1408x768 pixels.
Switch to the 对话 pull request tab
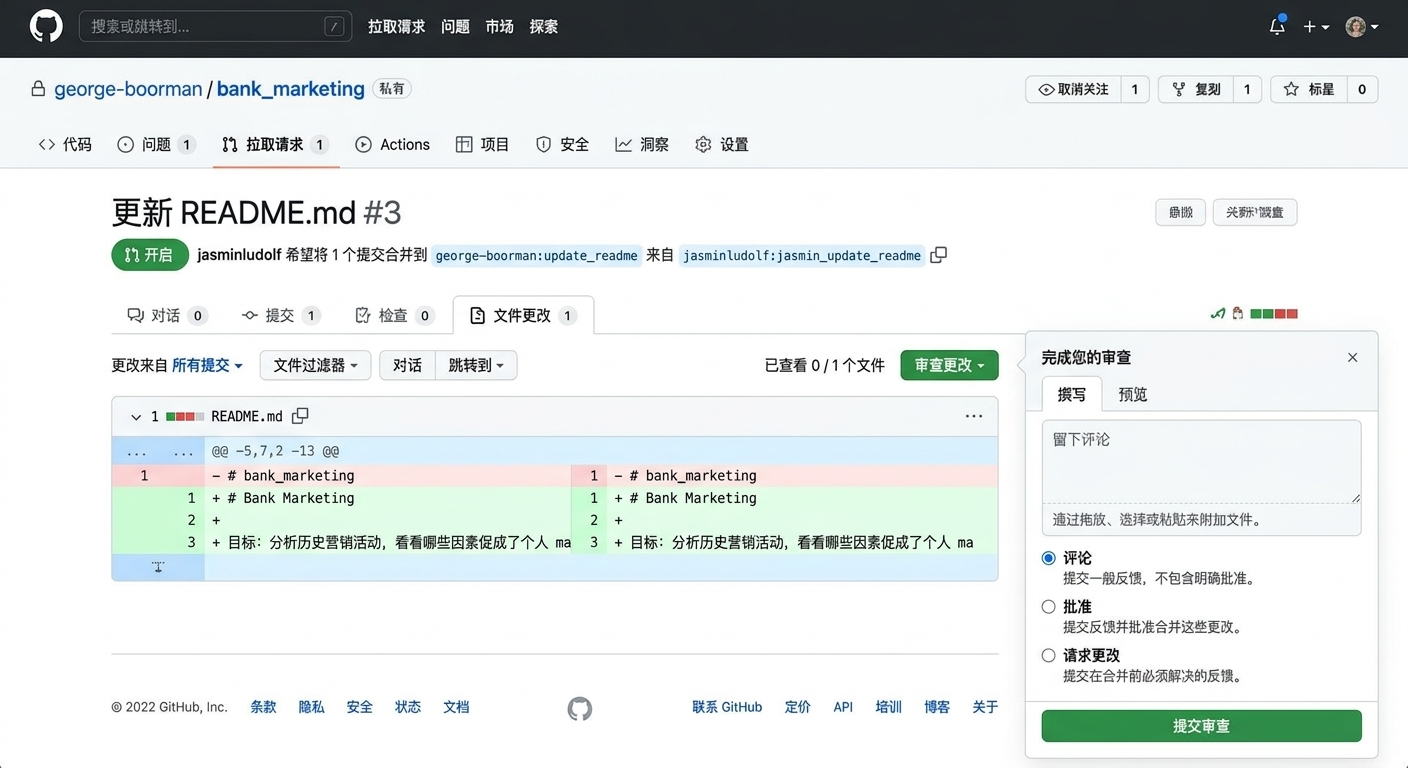point(167,315)
